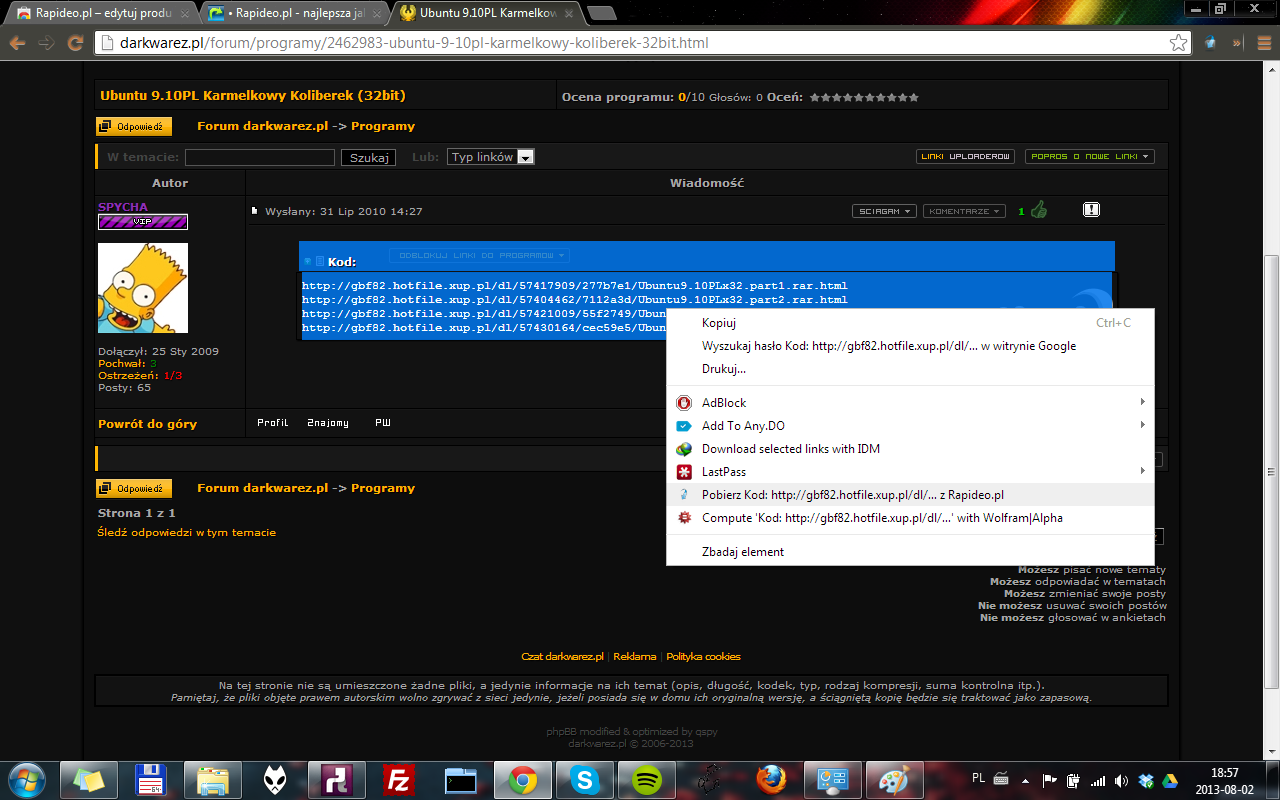This screenshot has width=1280, height=800.
Task: Open Spotify from the taskbar
Action: click(x=647, y=779)
